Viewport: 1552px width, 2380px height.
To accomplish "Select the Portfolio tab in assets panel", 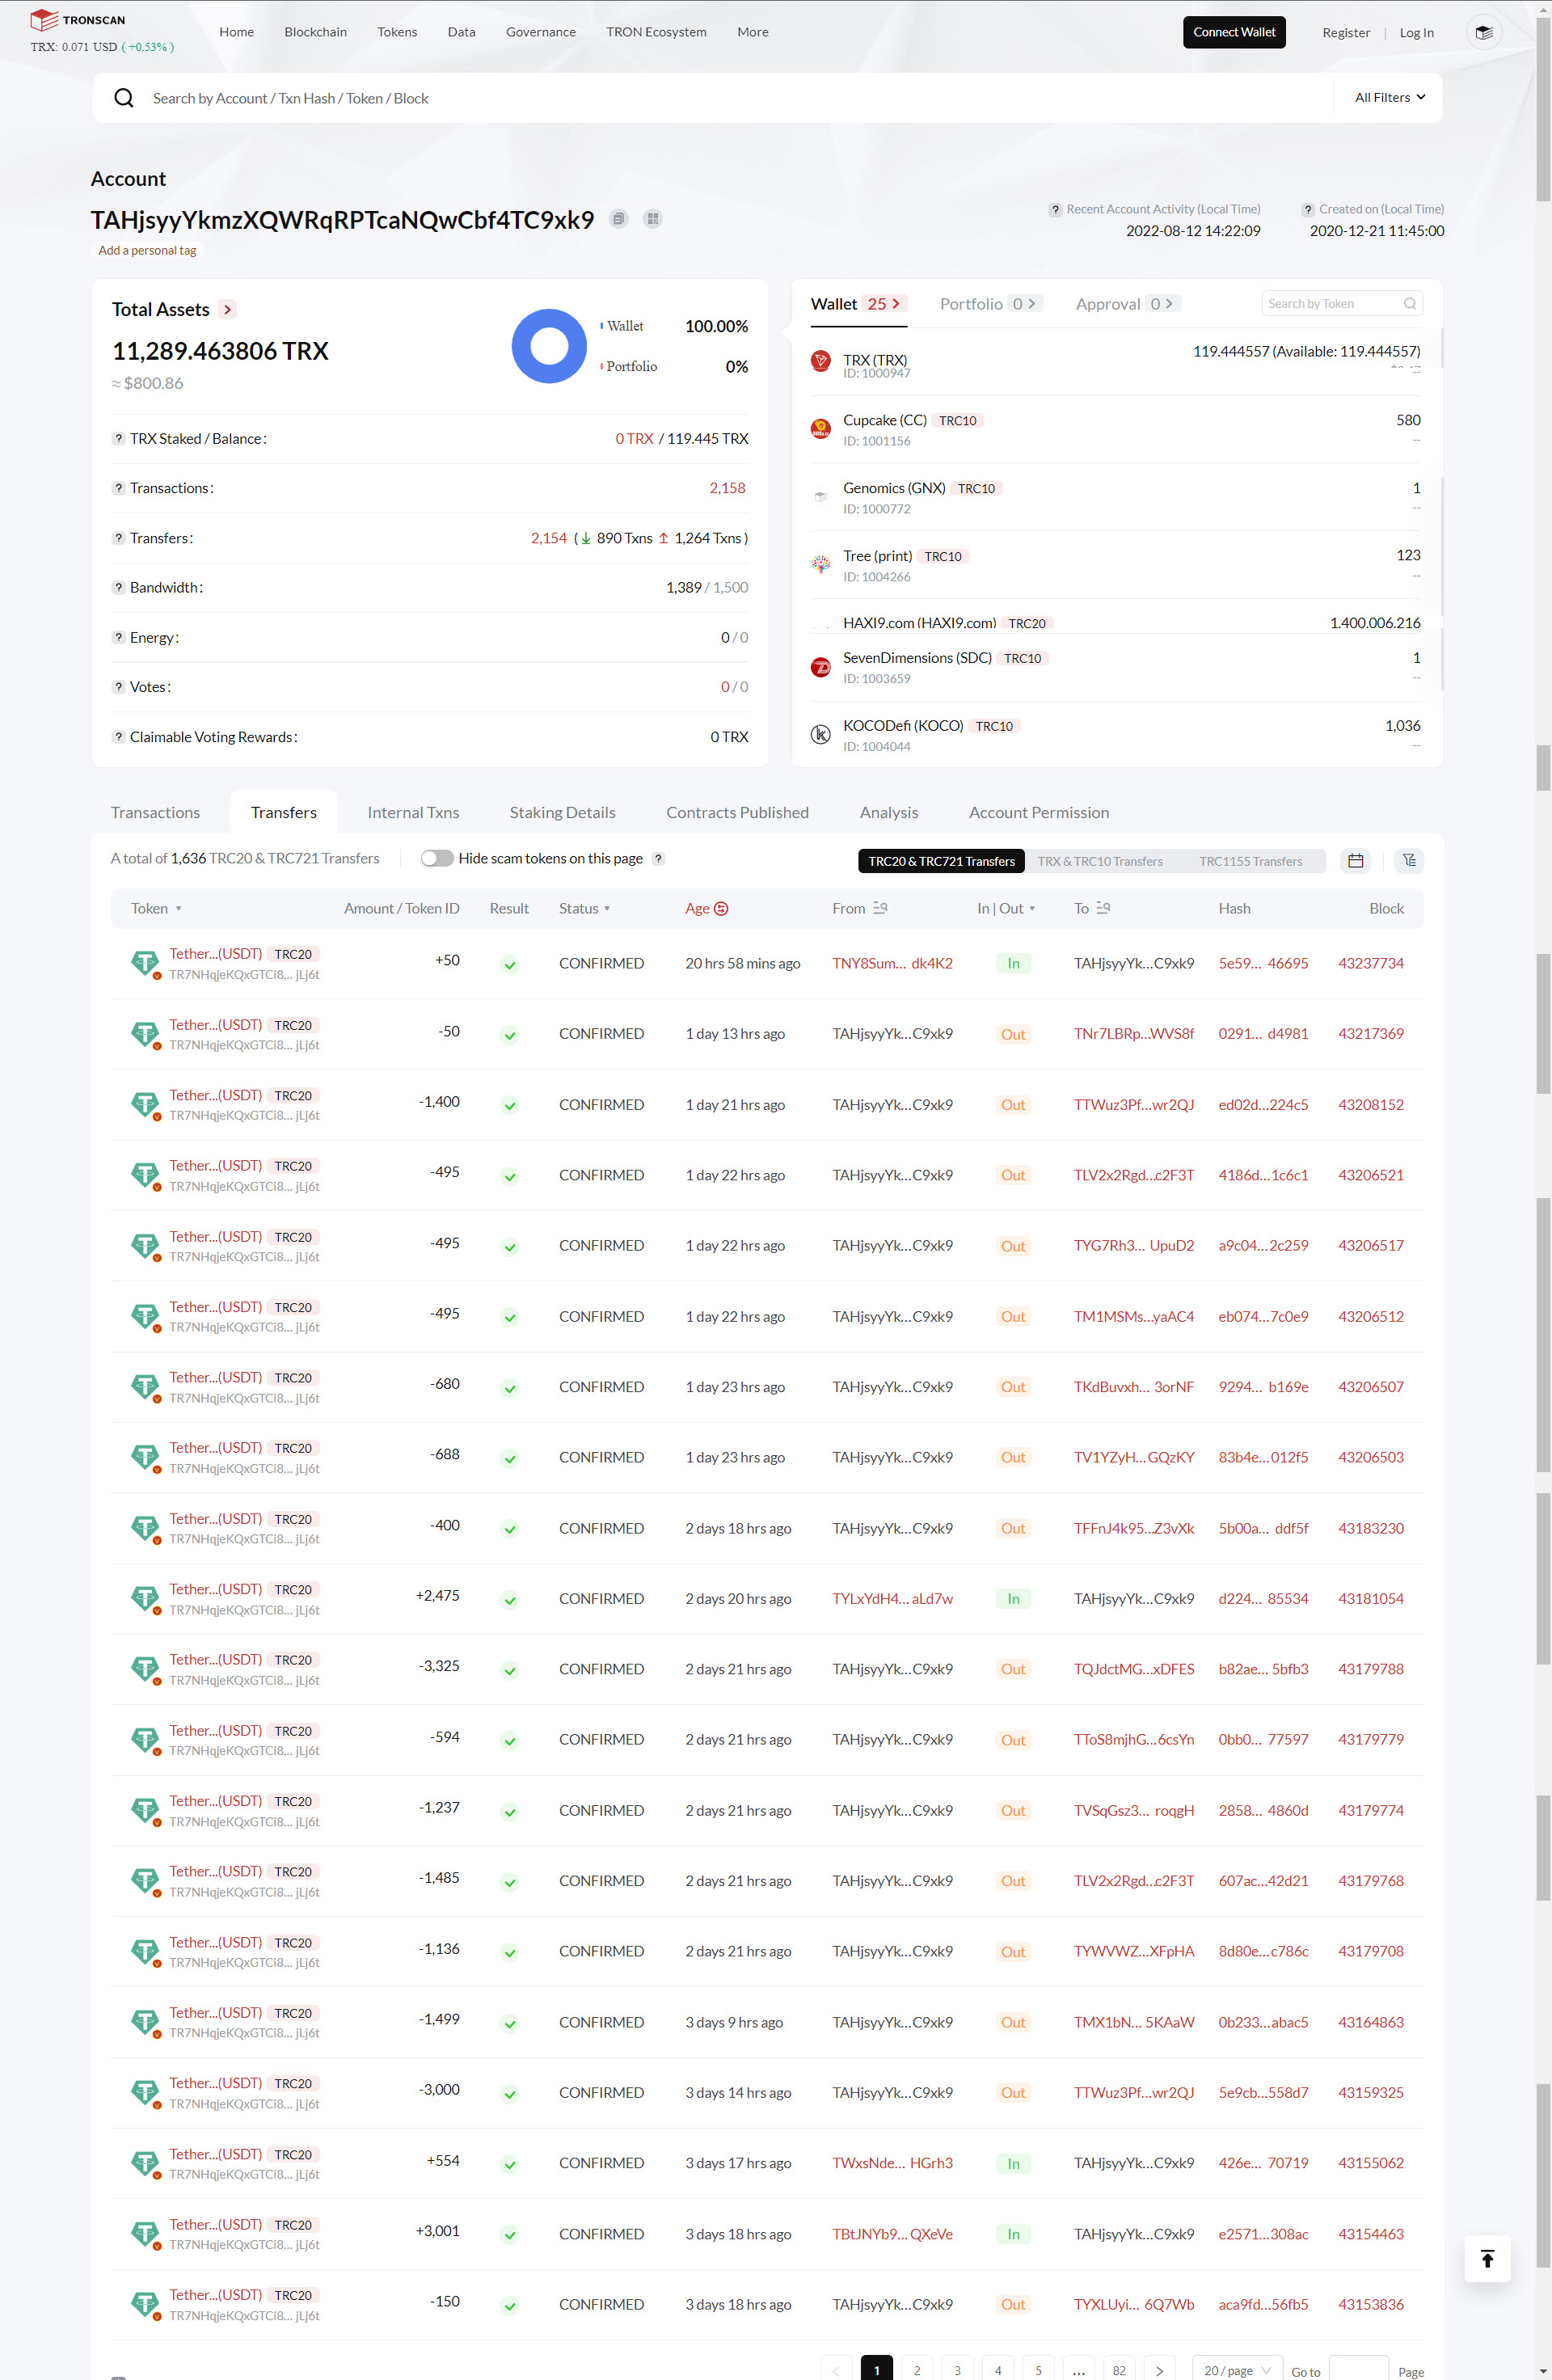I will pos(990,304).
